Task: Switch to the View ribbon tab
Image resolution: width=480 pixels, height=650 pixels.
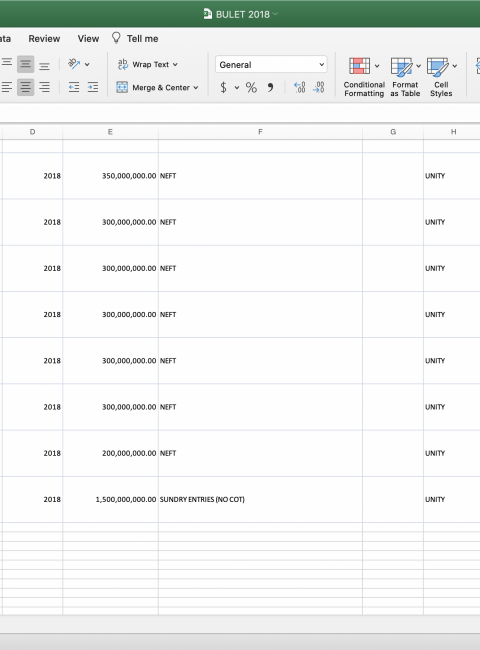Action: [88, 39]
